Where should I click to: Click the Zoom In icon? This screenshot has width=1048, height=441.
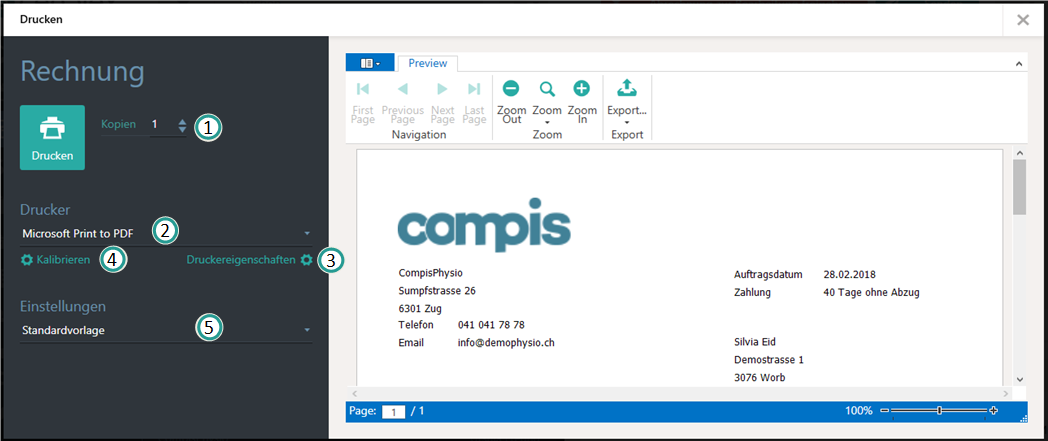click(x=582, y=88)
